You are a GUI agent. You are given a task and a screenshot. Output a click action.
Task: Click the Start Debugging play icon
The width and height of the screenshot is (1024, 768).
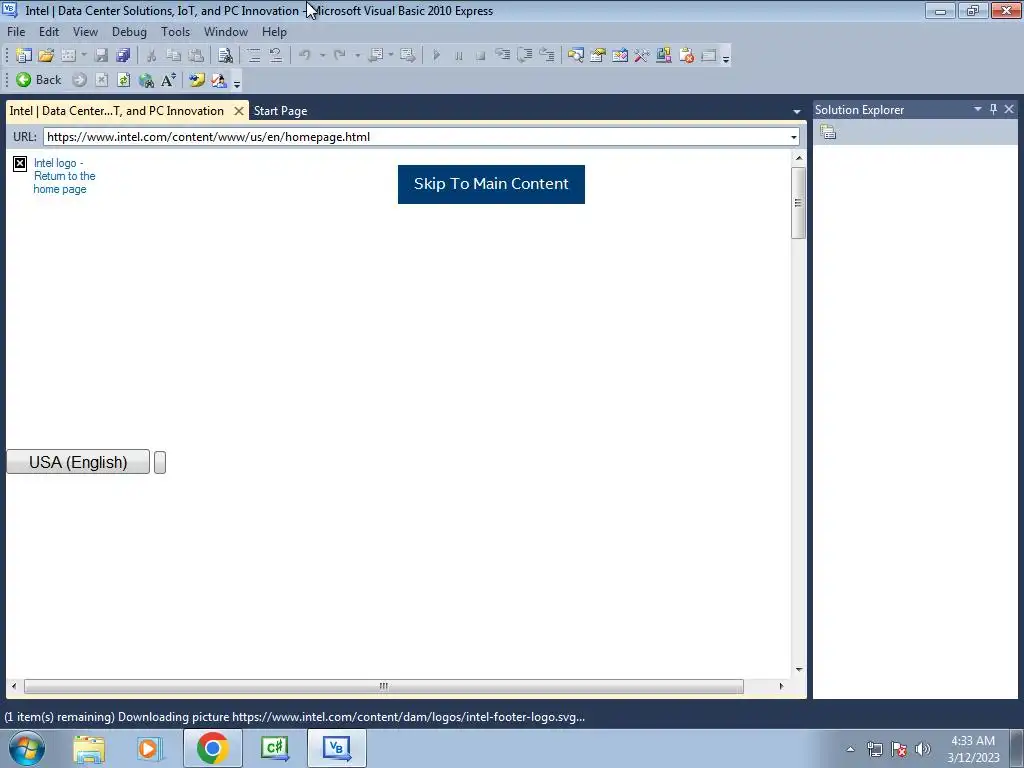(x=437, y=56)
